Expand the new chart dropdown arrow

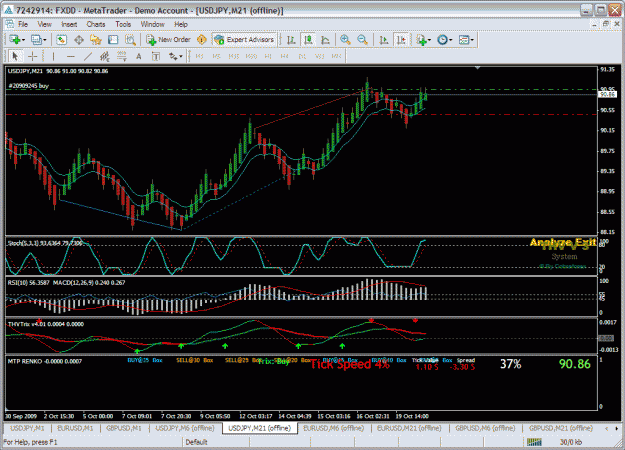(x=24, y=39)
